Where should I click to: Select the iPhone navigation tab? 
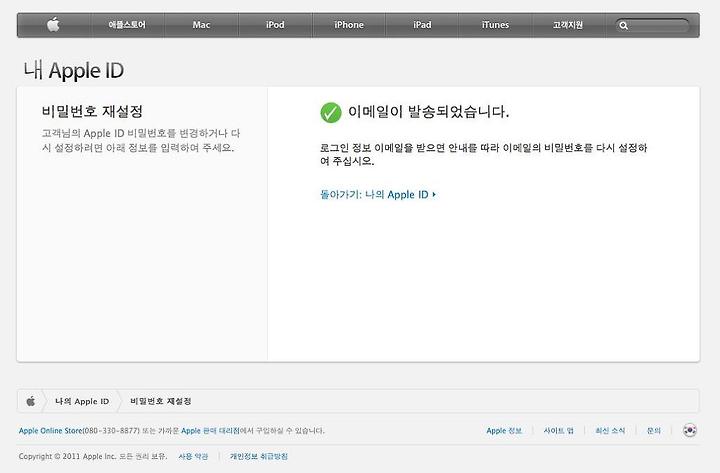point(349,25)
